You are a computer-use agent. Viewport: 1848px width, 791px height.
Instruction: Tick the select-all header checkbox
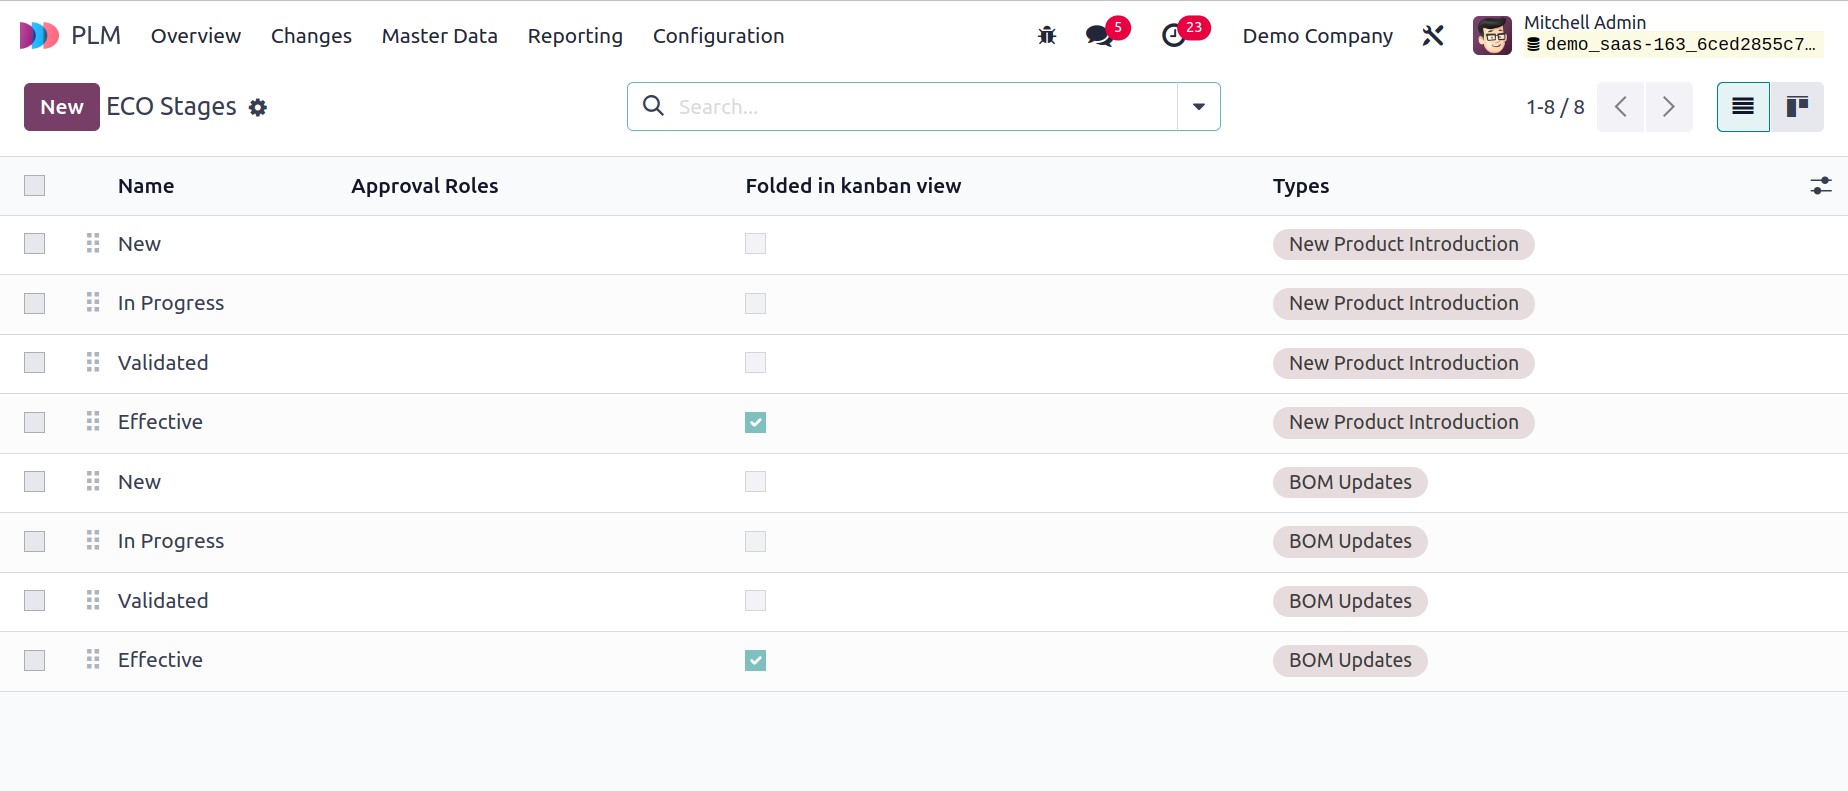point(35,186)
